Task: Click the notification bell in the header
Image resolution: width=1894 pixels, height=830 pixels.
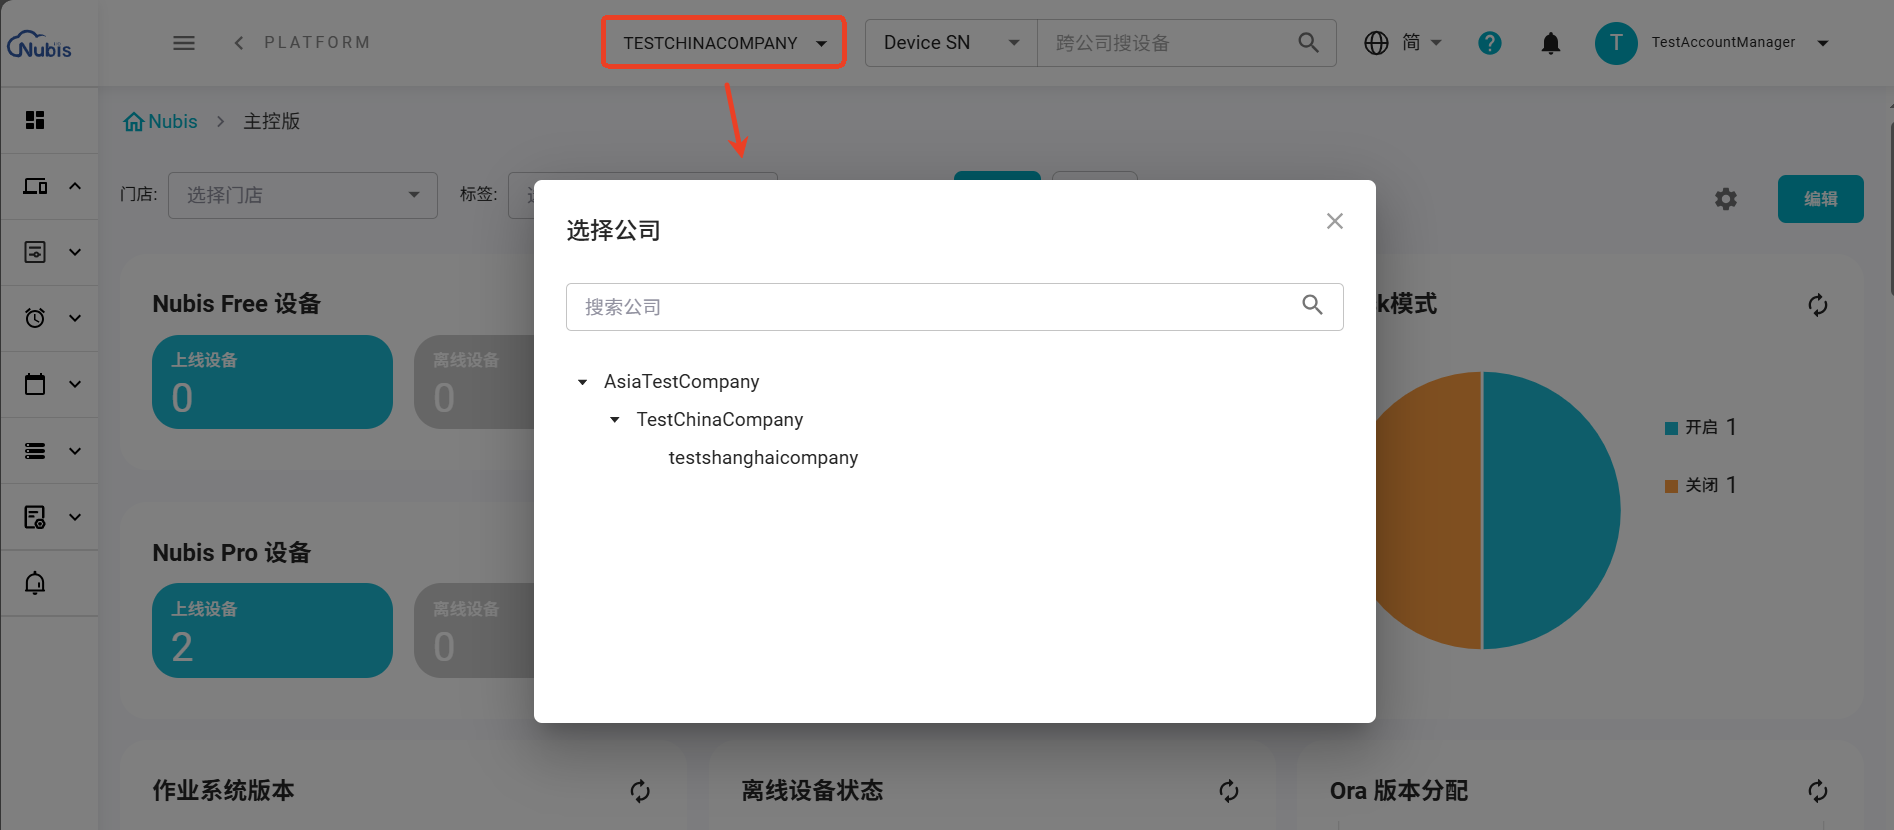Action: (x=1550, y=43)
